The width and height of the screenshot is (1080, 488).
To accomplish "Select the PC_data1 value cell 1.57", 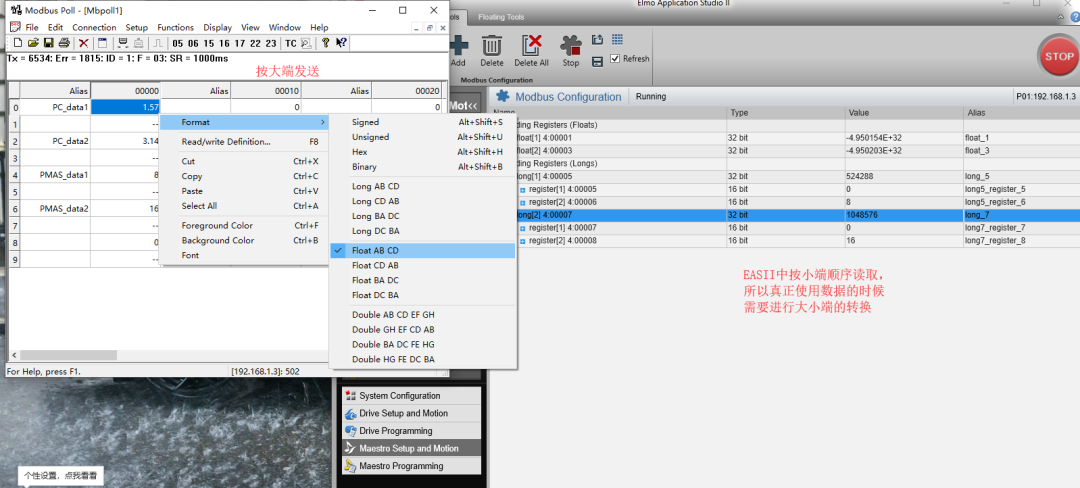I will pos(125,107).
